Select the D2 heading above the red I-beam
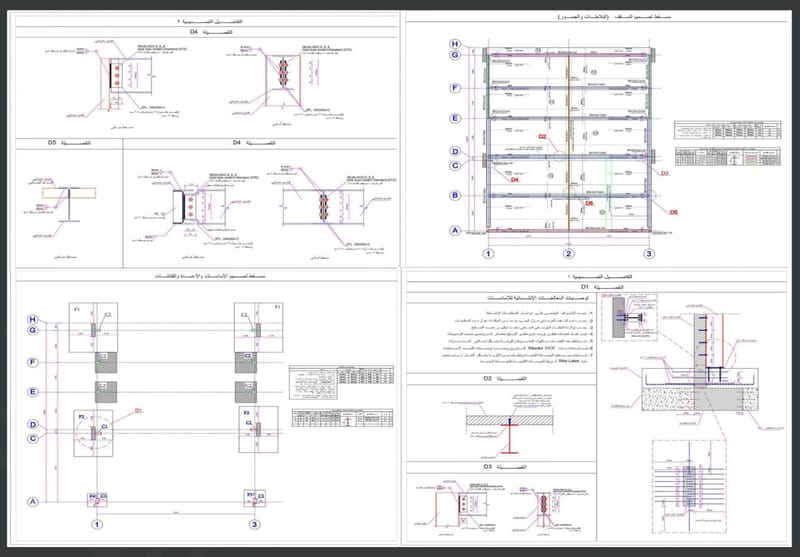Viewport: 800px width, 557px height. click(x=487, y=379)
